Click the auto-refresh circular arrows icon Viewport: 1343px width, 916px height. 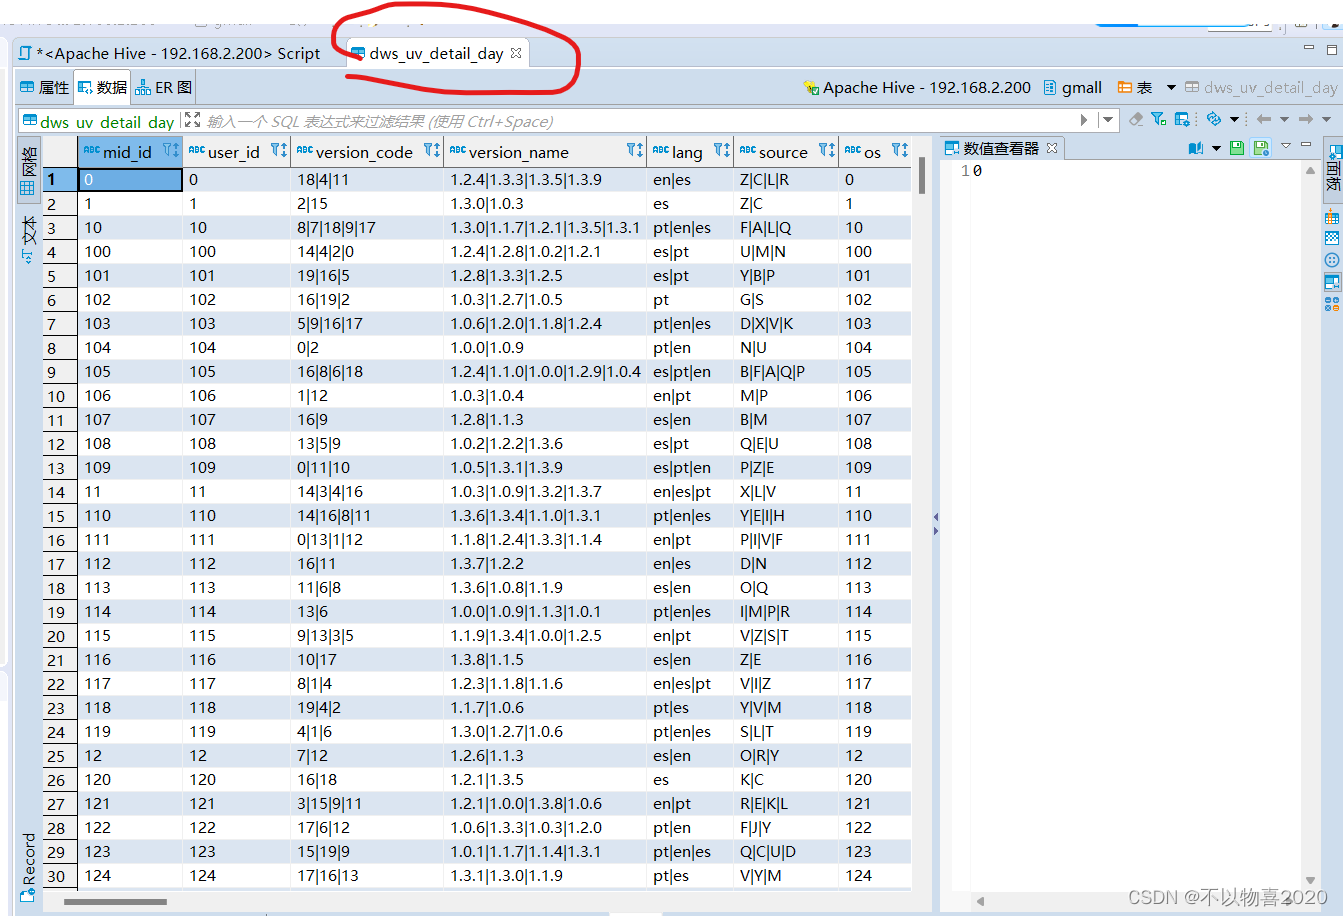tap(1214, 119)
